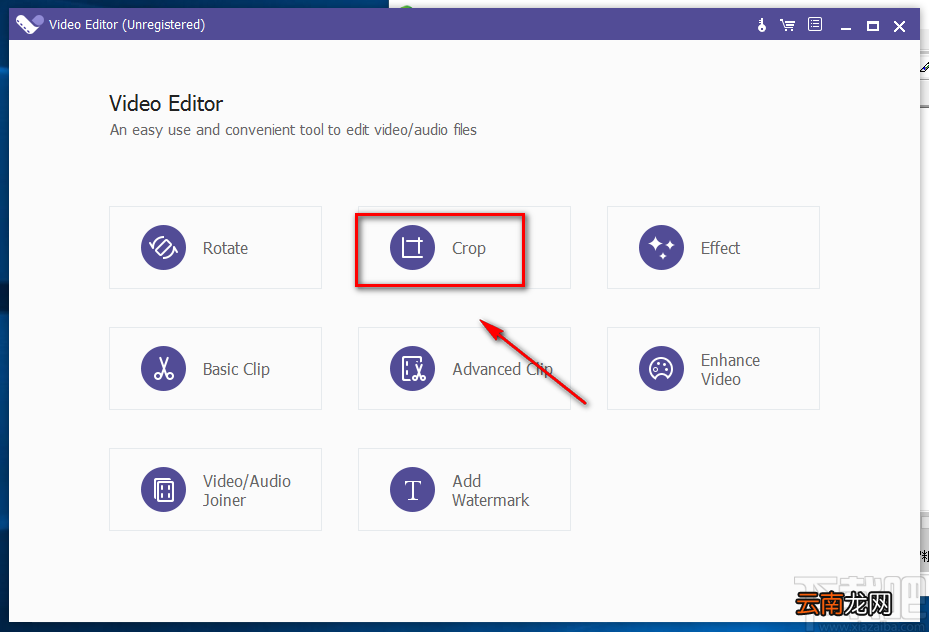Open the menu list icon in title bar

[815, 24]
